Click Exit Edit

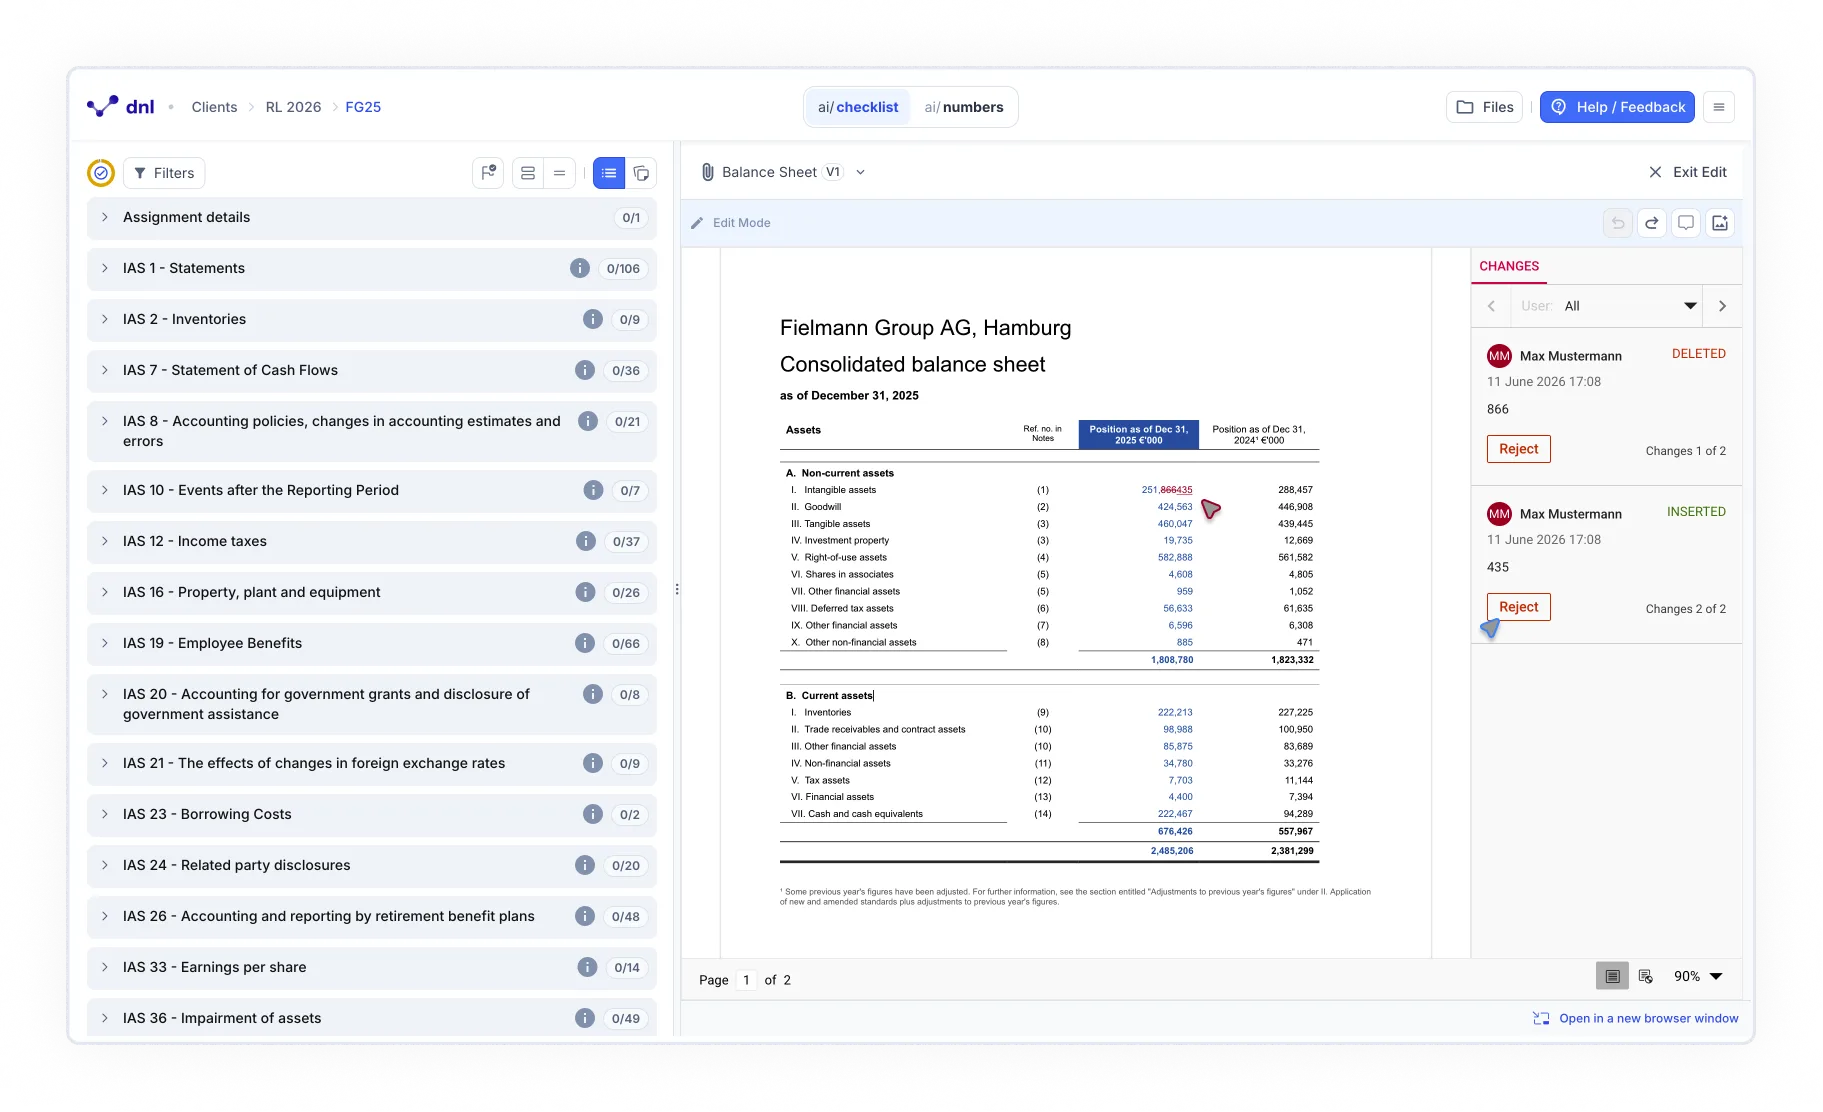[1687, 172]
